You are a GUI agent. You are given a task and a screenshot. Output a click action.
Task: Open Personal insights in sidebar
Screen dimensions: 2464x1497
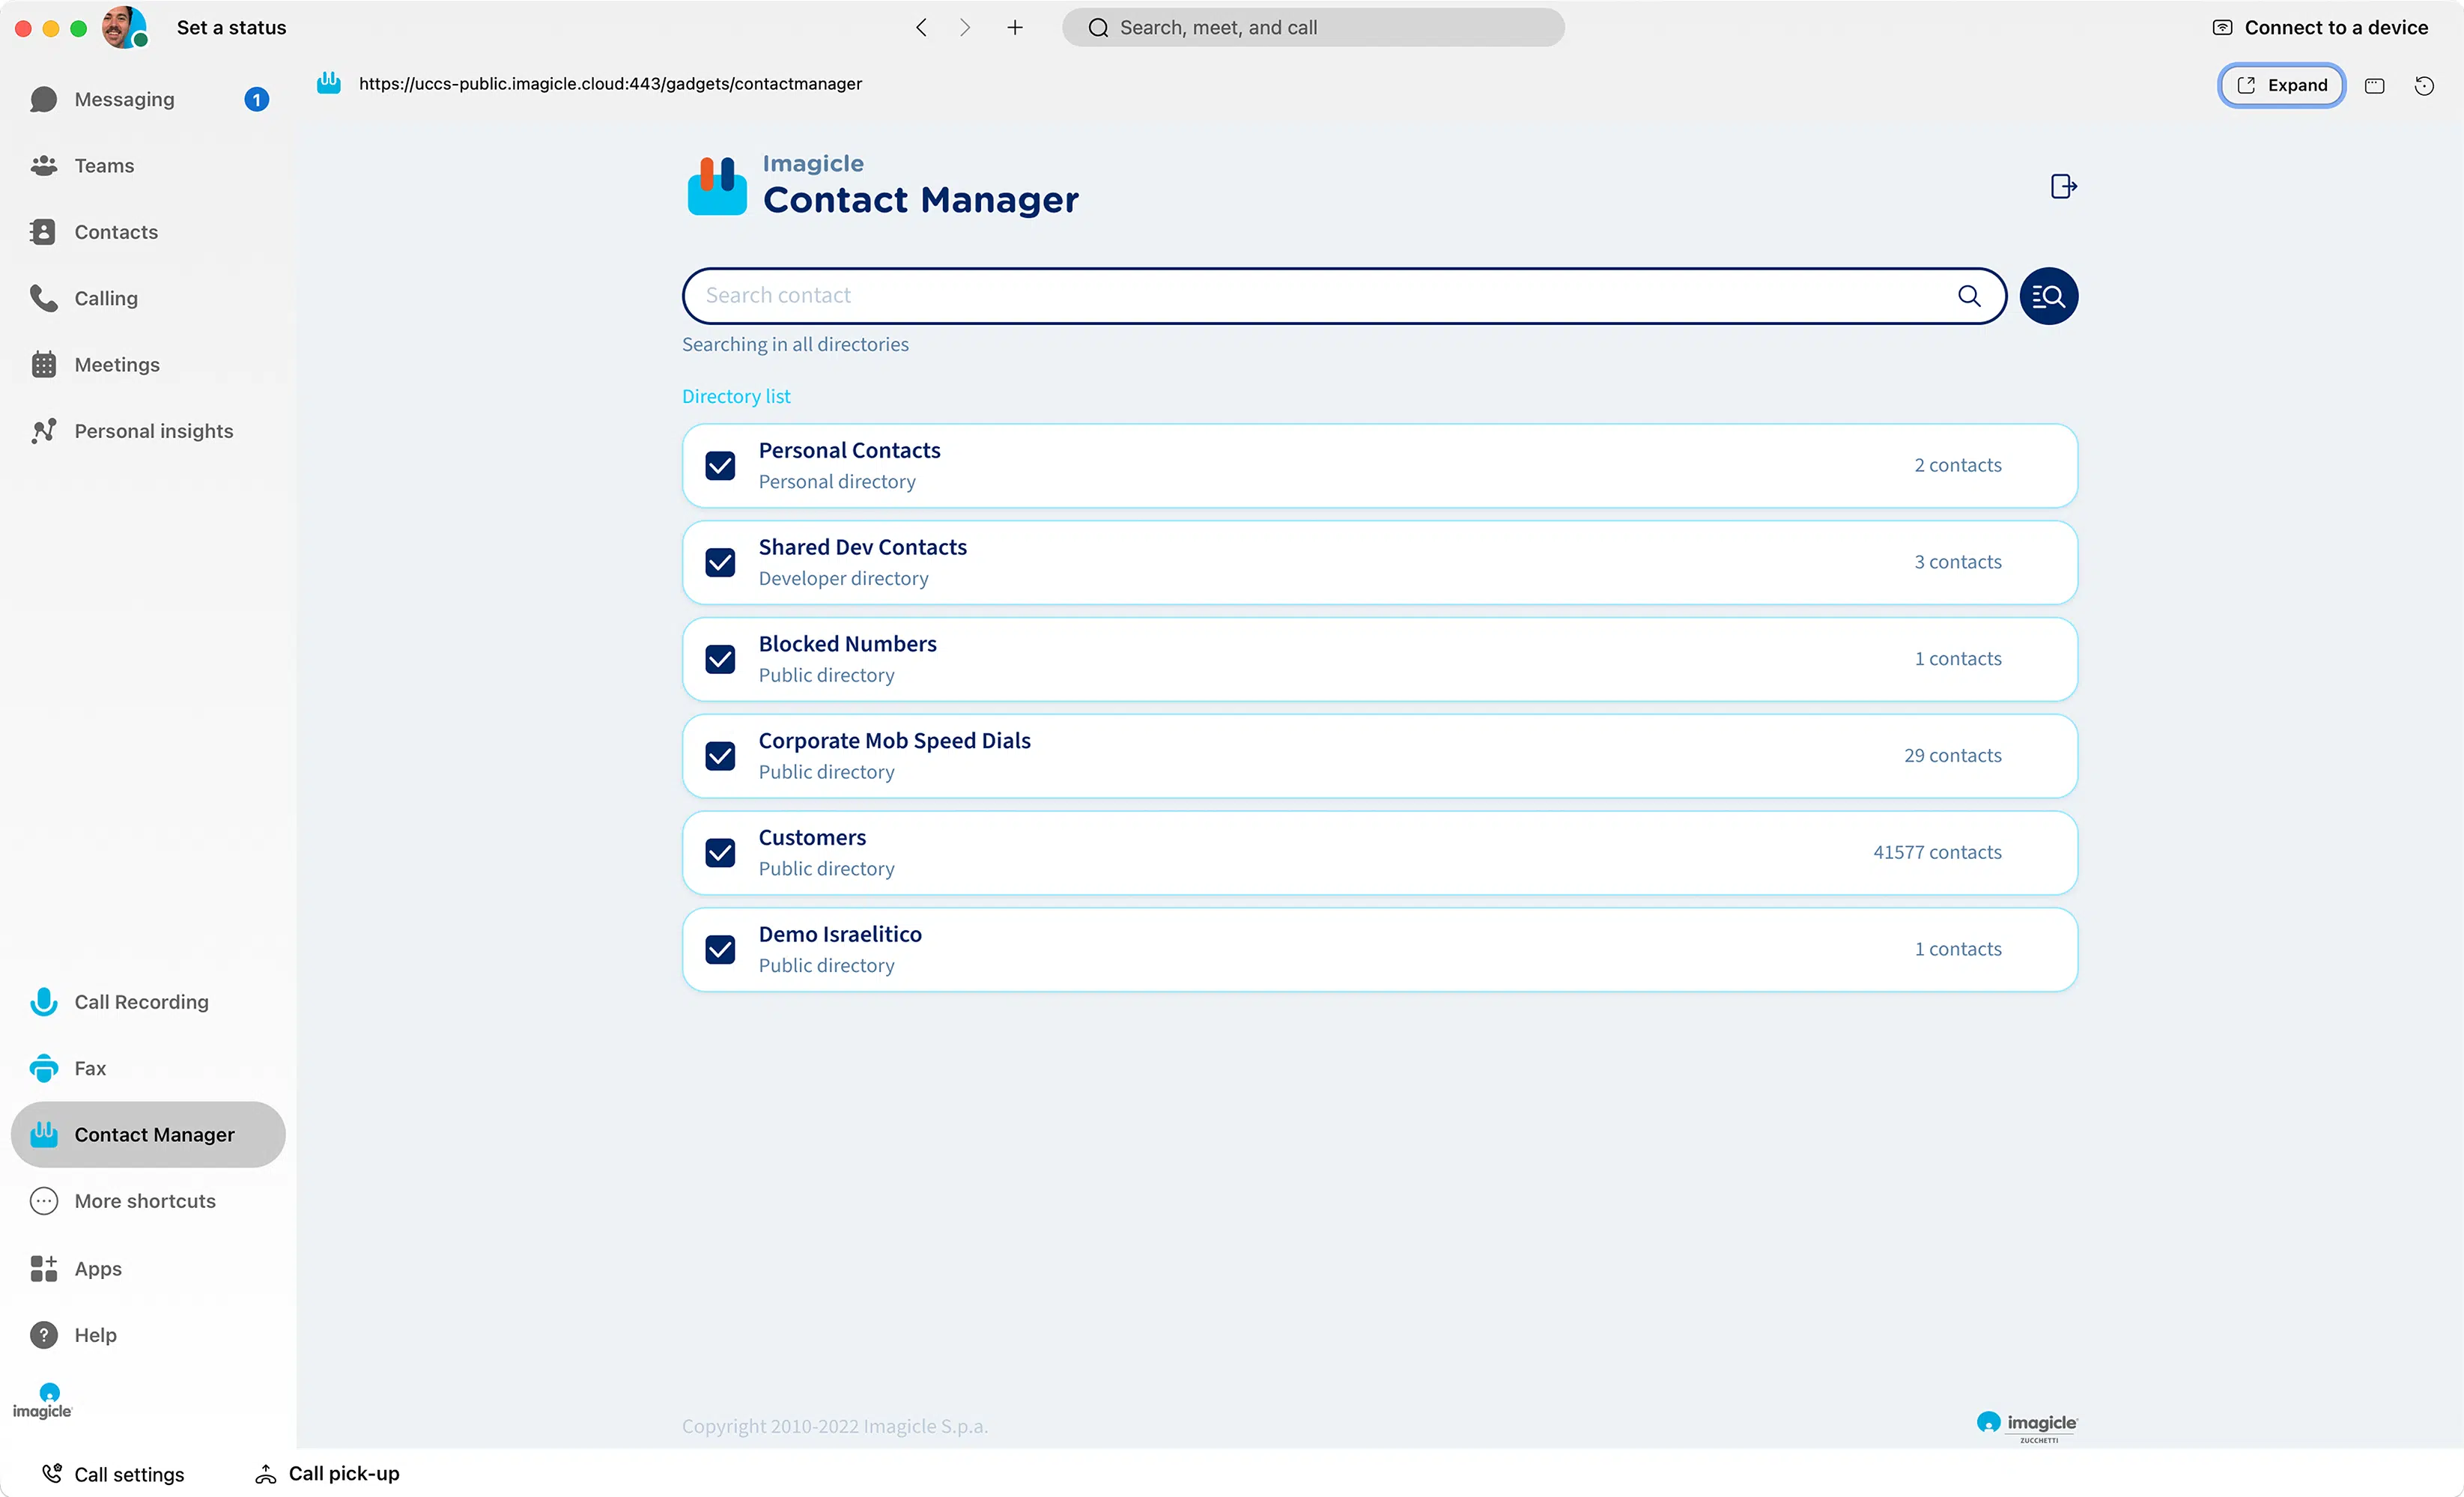tap(153, 431)
